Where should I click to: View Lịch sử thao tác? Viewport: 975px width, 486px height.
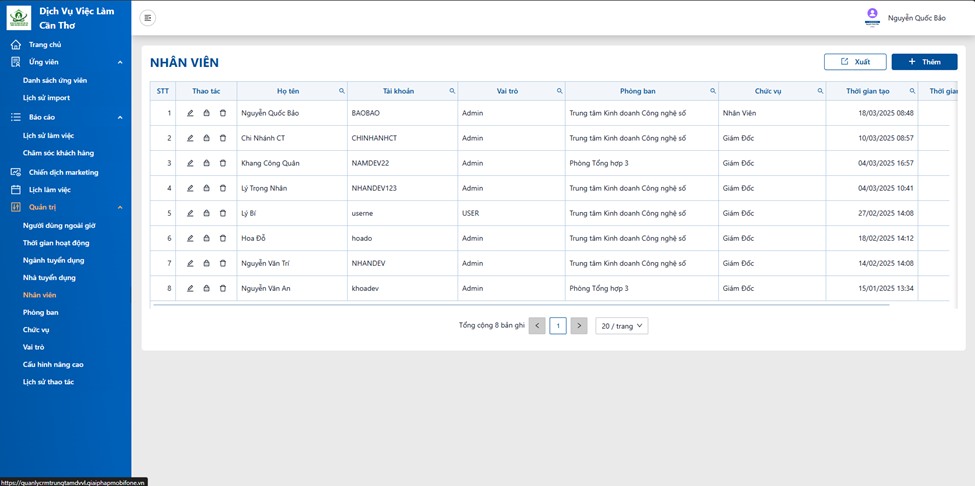point(48,382)
